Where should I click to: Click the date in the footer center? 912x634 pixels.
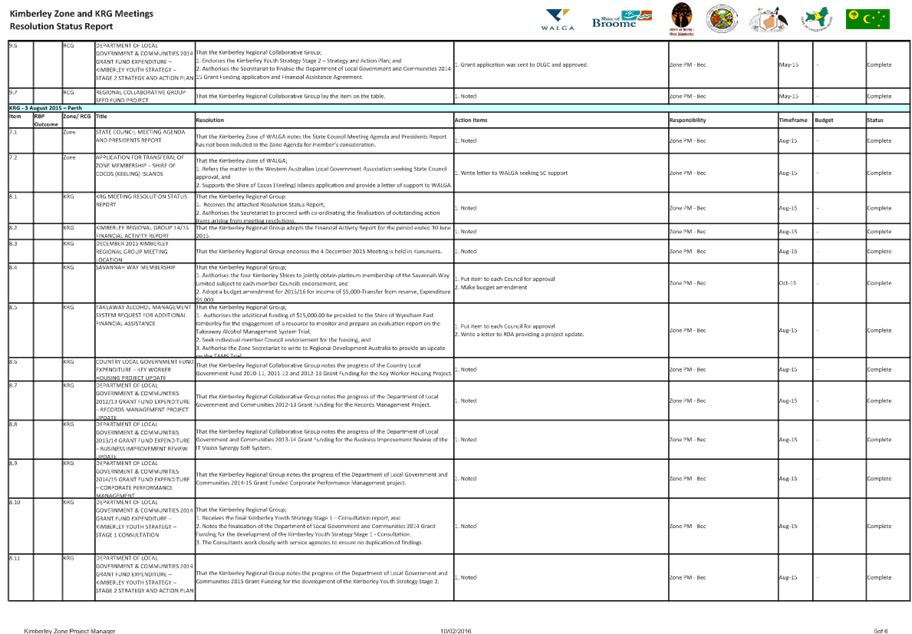(x=456, y=629)
